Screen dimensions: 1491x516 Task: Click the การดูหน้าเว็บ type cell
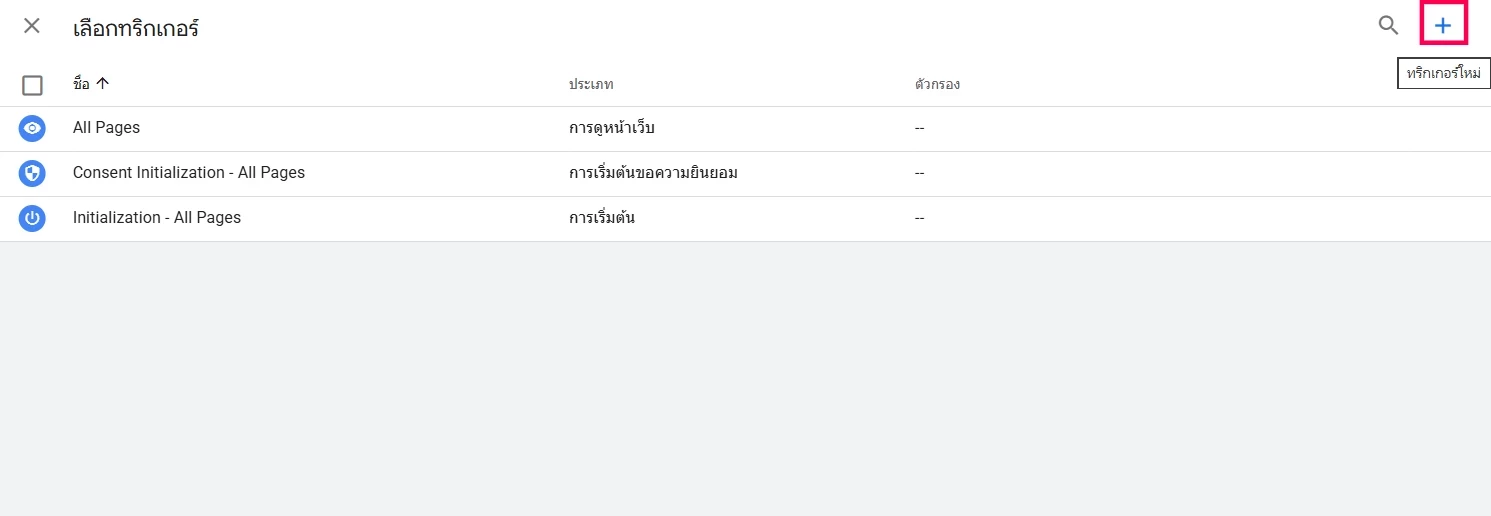click(x=612, y=128)
